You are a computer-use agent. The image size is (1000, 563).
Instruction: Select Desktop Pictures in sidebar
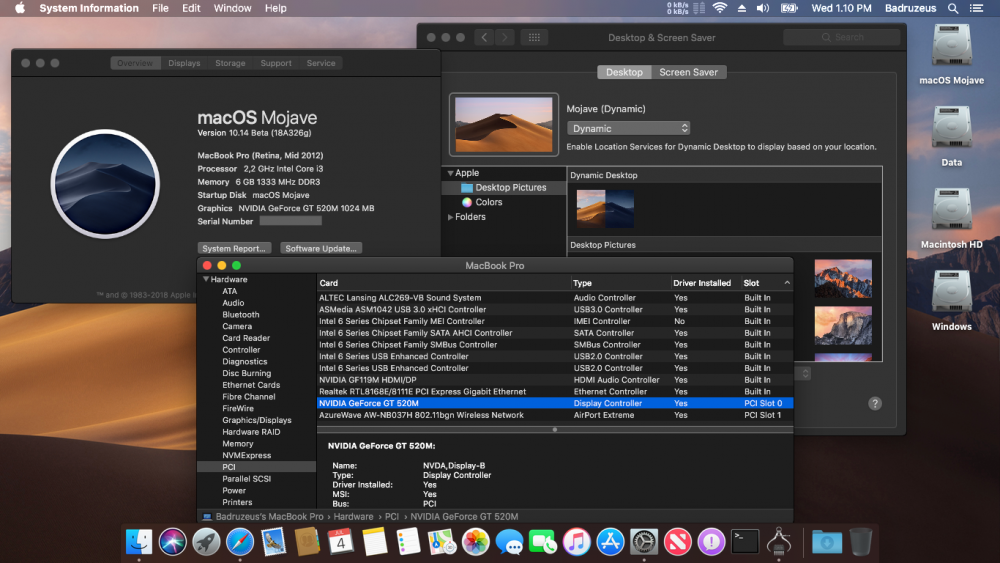tap(504, 187)
